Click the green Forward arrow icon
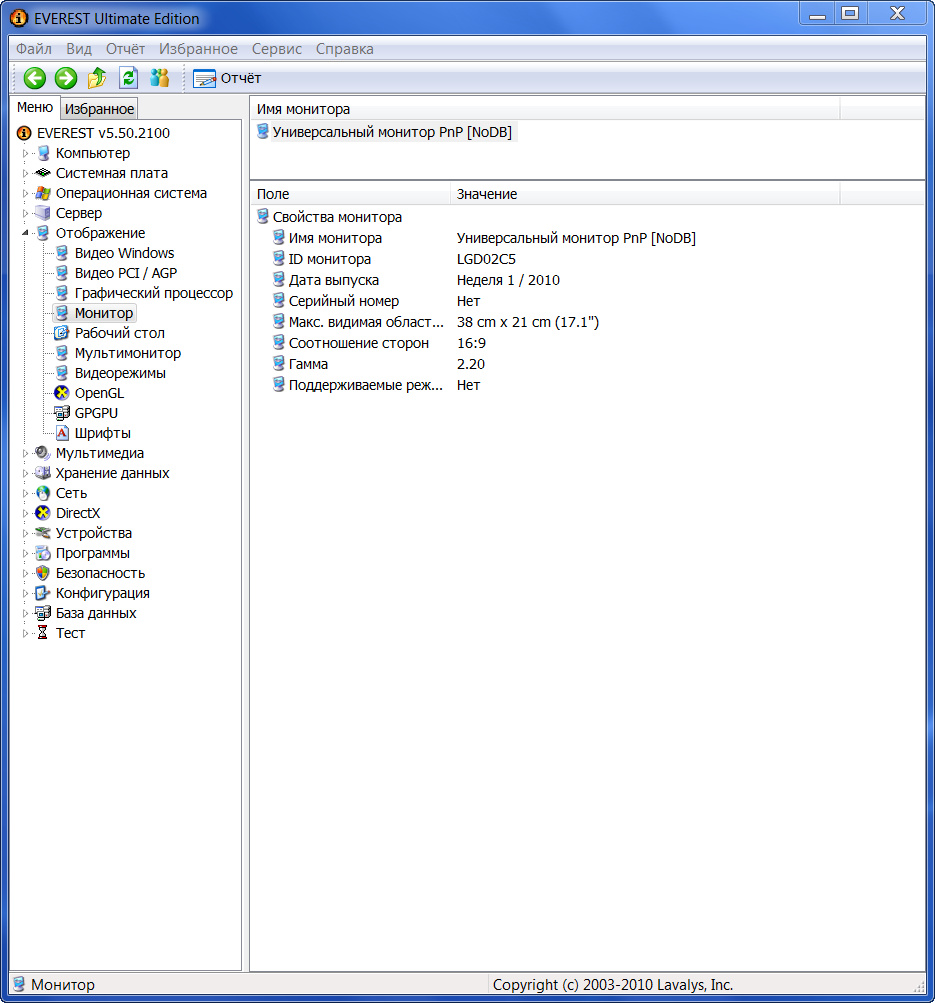Image resolution: width=935 pixels, height=1003 pixels. click(66, 78)
